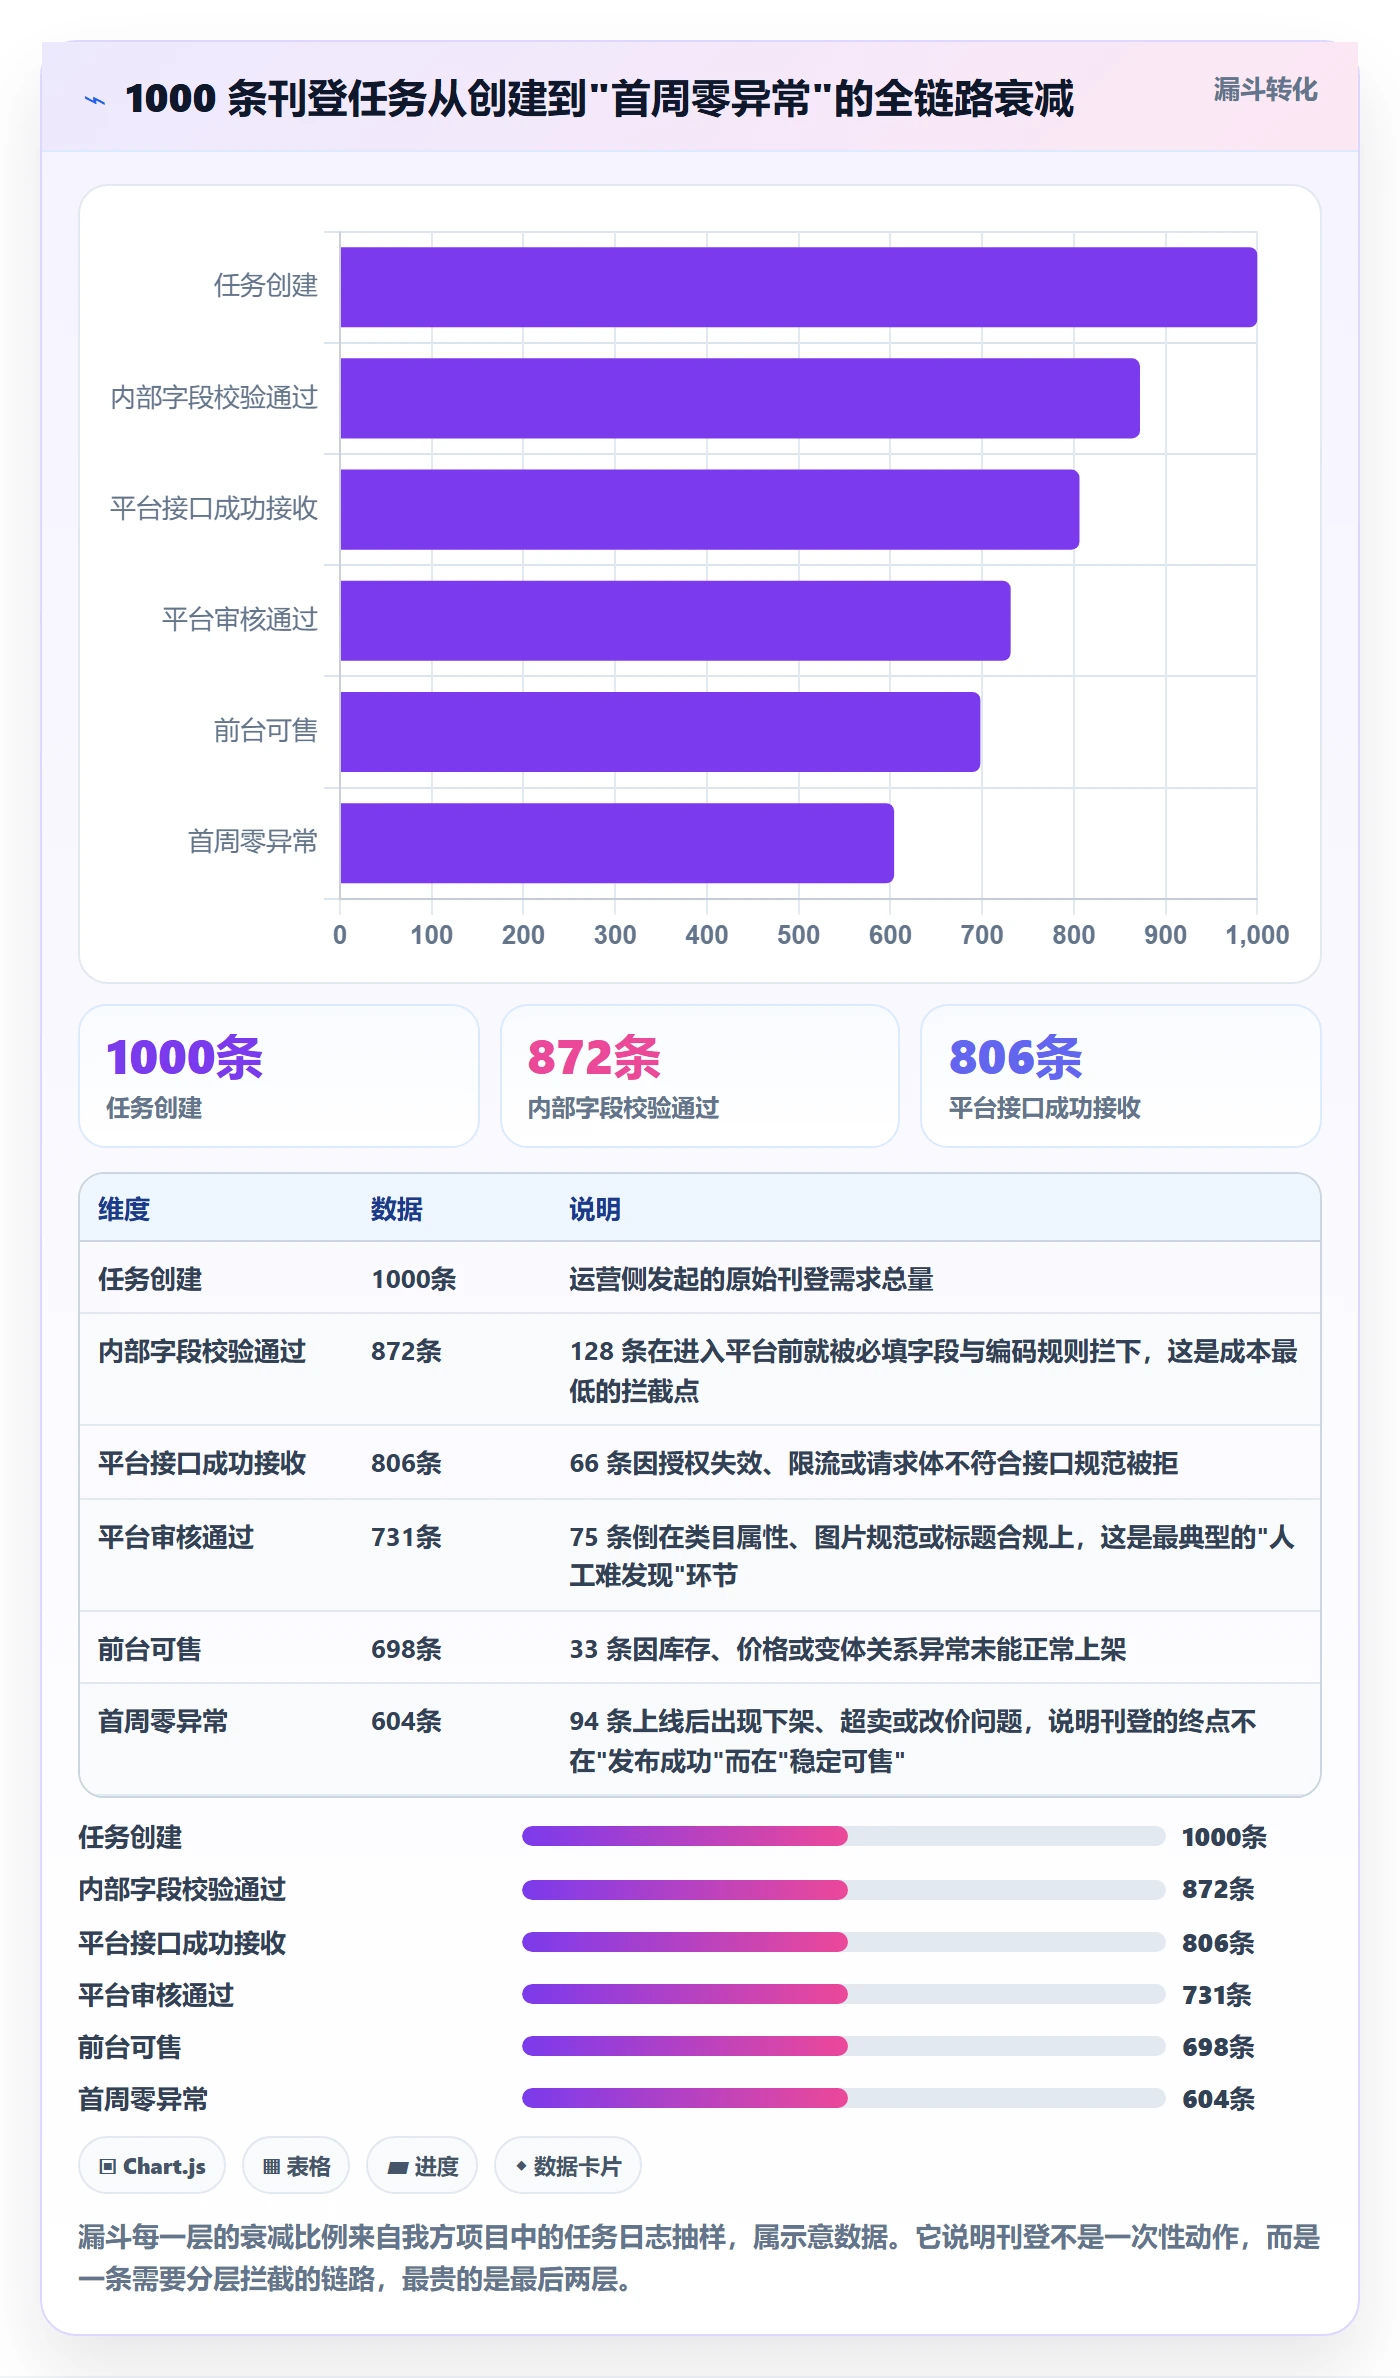Click the progress bar showing 604条
This screenshot has height=2378, width=1400.
pos(843,2098)
